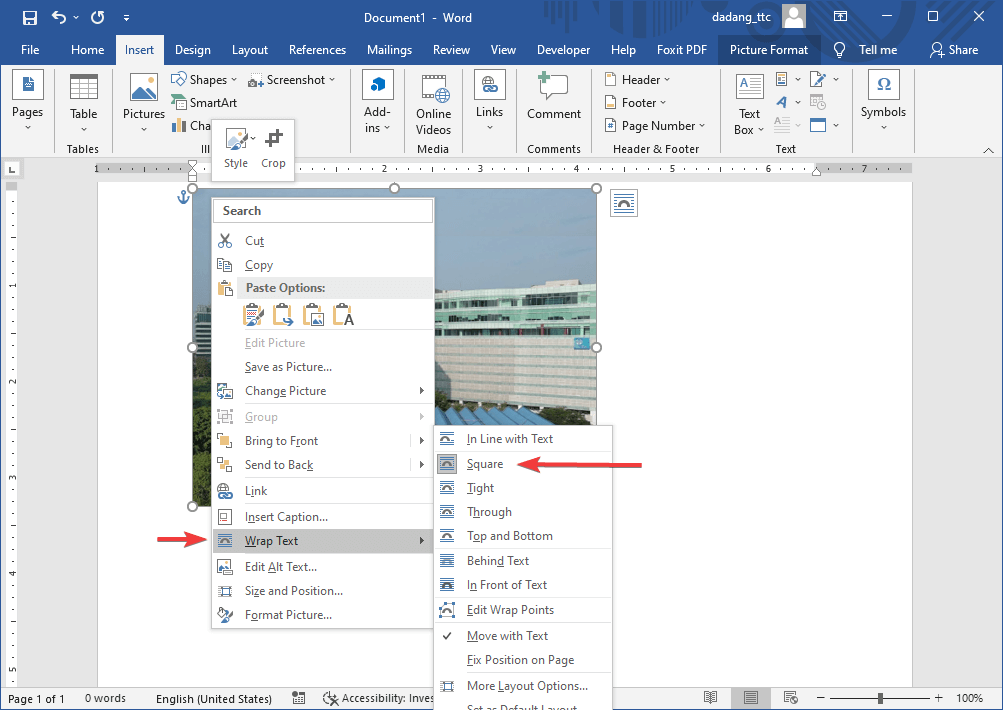Viewport: 1003px width, 710px height.
Task: Choose Format Picture from context menu
Action: [x=288, y=615]
